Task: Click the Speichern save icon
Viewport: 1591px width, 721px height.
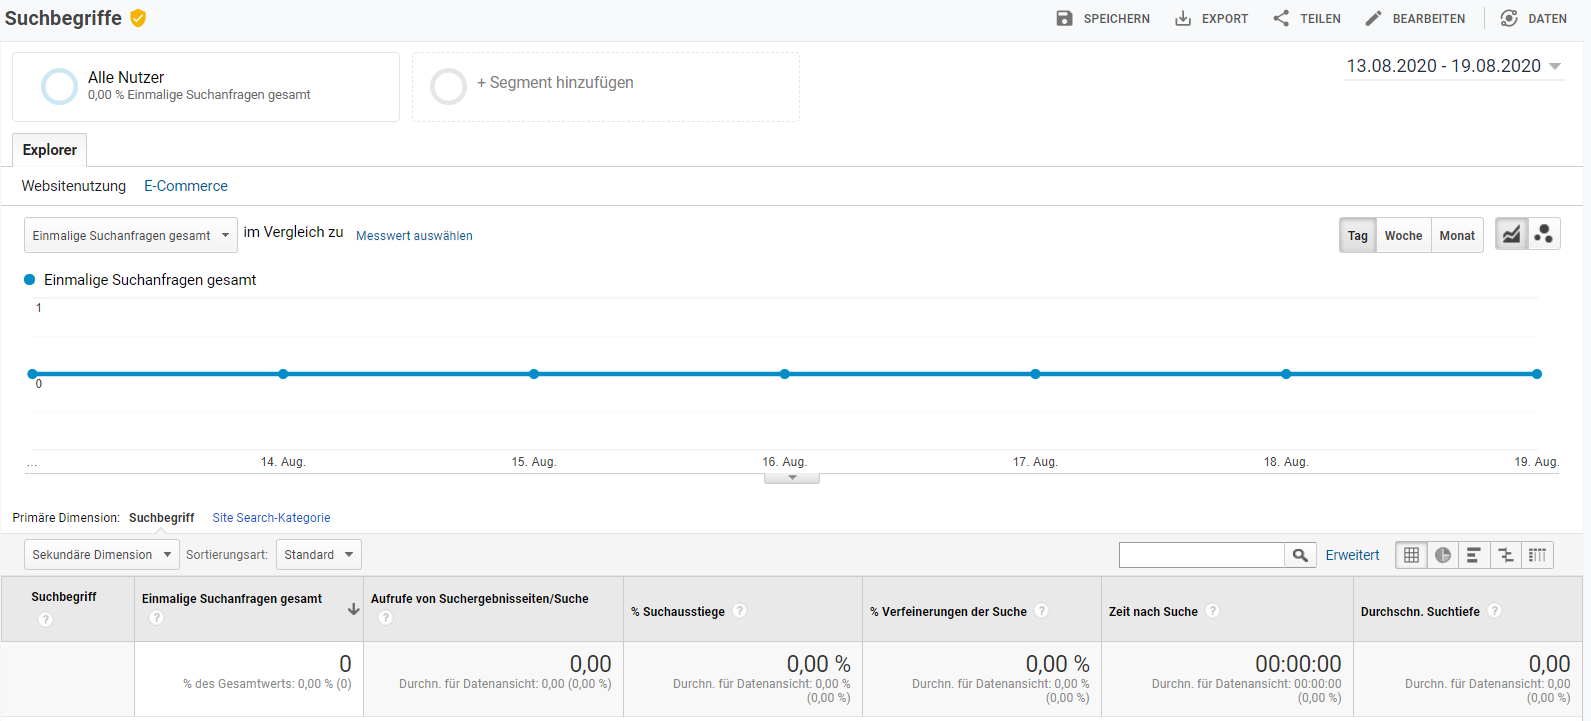Action: click(x=1064, y=18)
